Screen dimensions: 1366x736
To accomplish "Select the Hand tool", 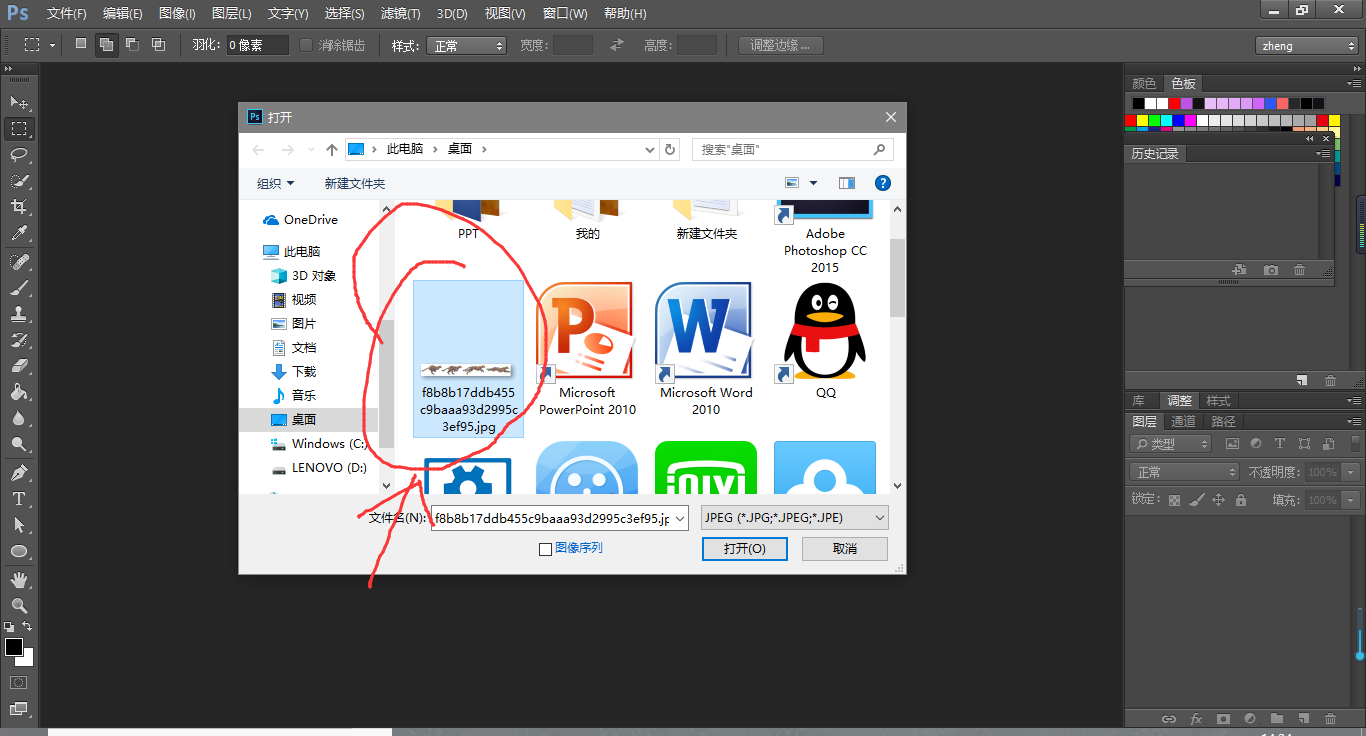I will tap(19, 579).
